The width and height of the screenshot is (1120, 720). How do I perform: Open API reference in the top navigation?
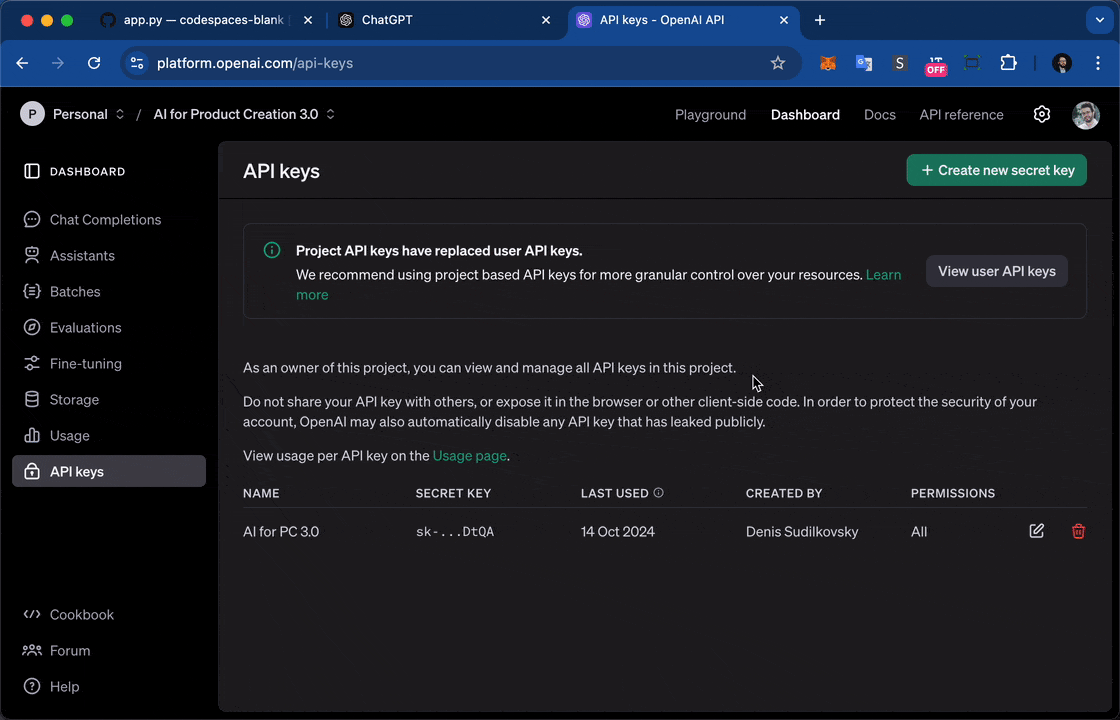tap(961, 114)
